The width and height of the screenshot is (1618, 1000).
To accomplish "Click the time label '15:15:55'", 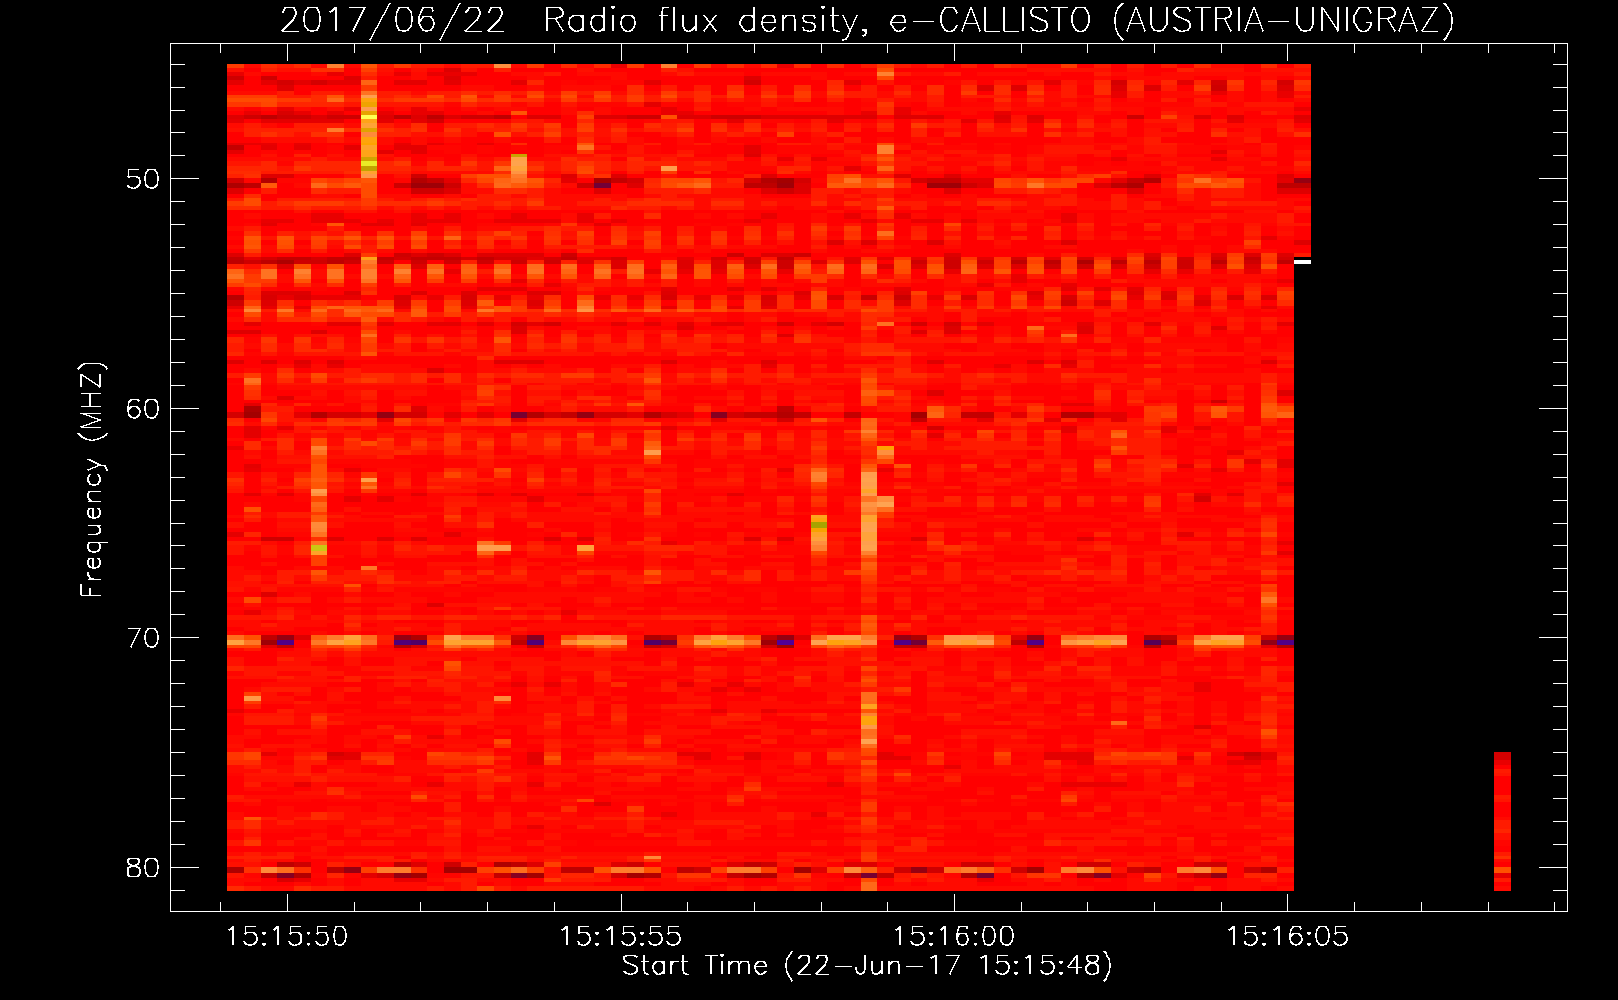I will 620,936.
